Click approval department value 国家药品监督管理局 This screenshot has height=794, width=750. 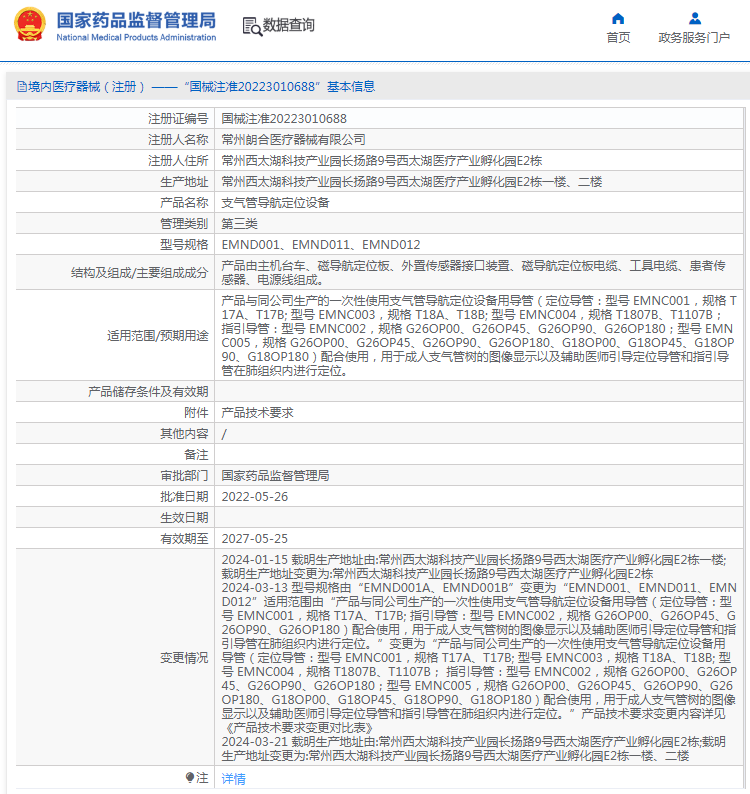(x=275, y=475)
